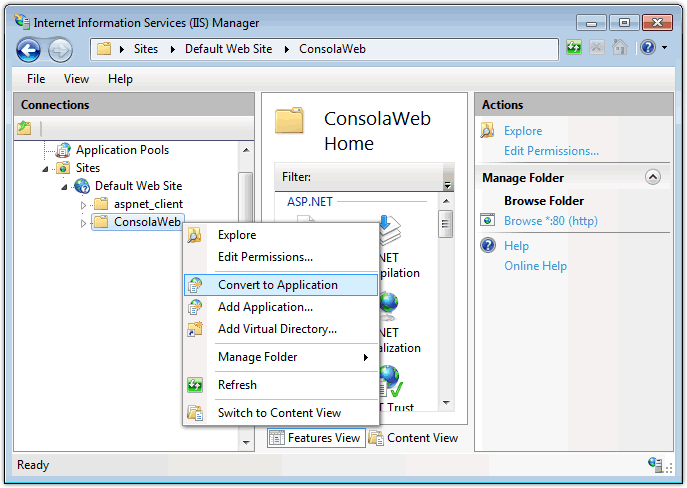Screen dimensions: 687x488
Task: Click the Browse *:80 (http) link
Action: click(551, 220)
